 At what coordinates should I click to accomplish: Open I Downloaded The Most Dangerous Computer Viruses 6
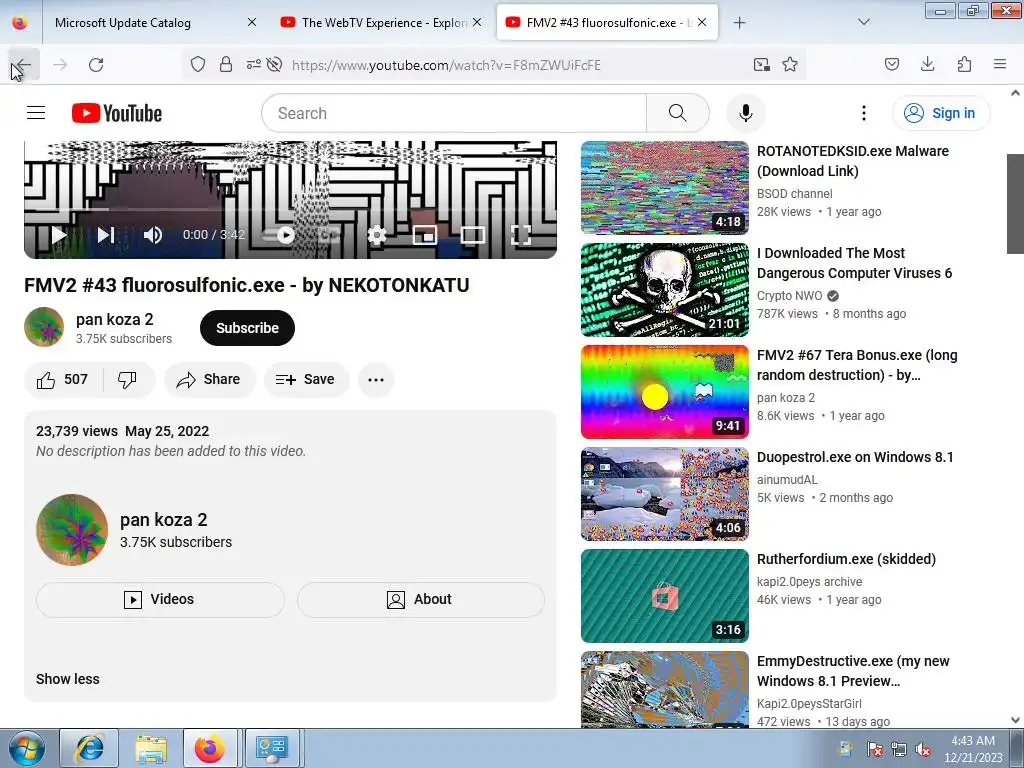pyautogui.click(x=854, y=263)
